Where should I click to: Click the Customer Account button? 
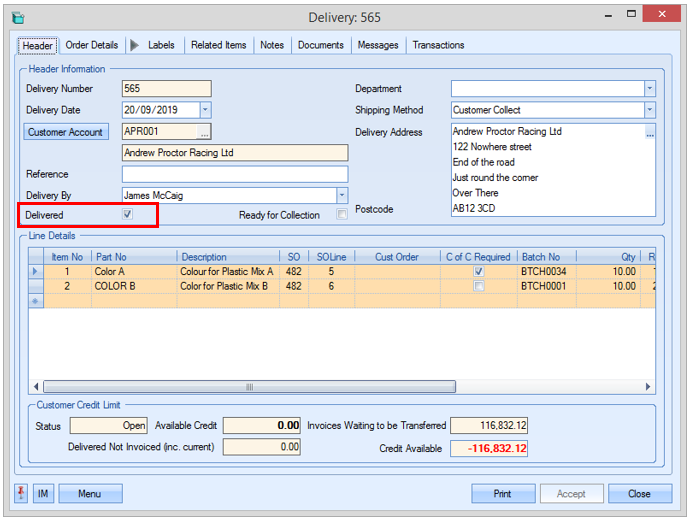tap(65, 132)
